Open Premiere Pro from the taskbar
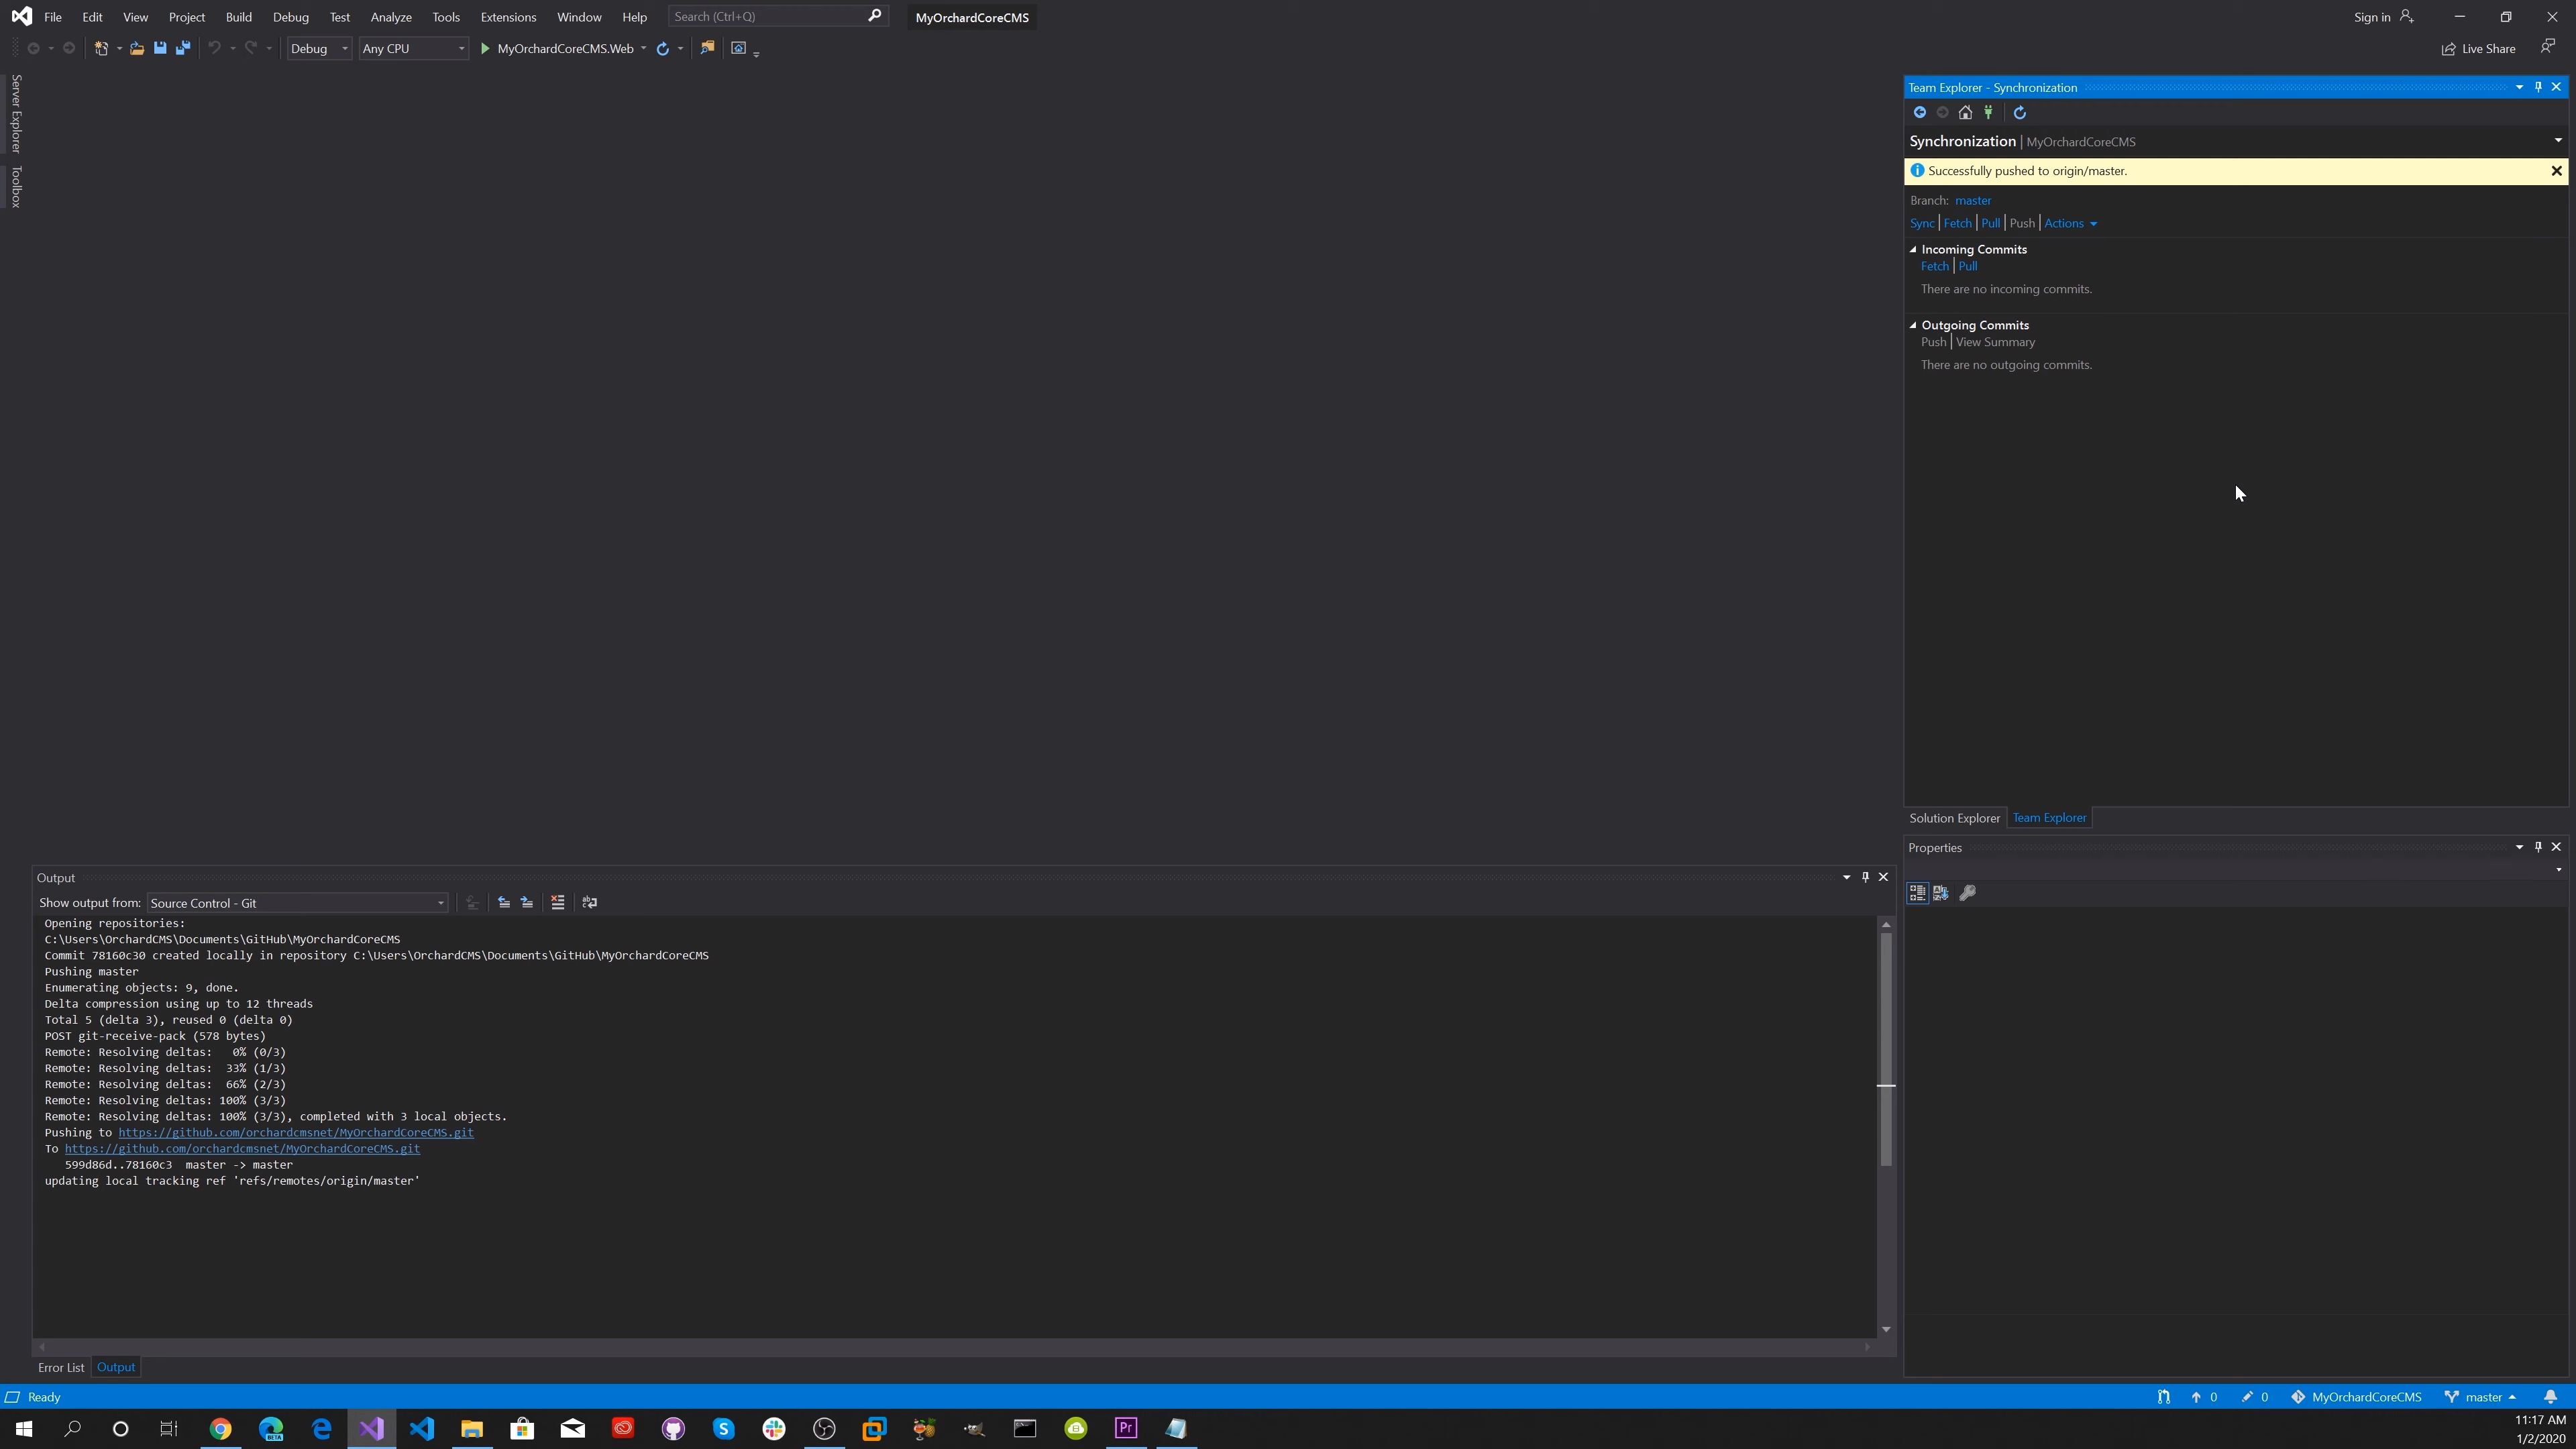The width and height of the screenshot is (2576, 1449). tap(1126, 1428)
